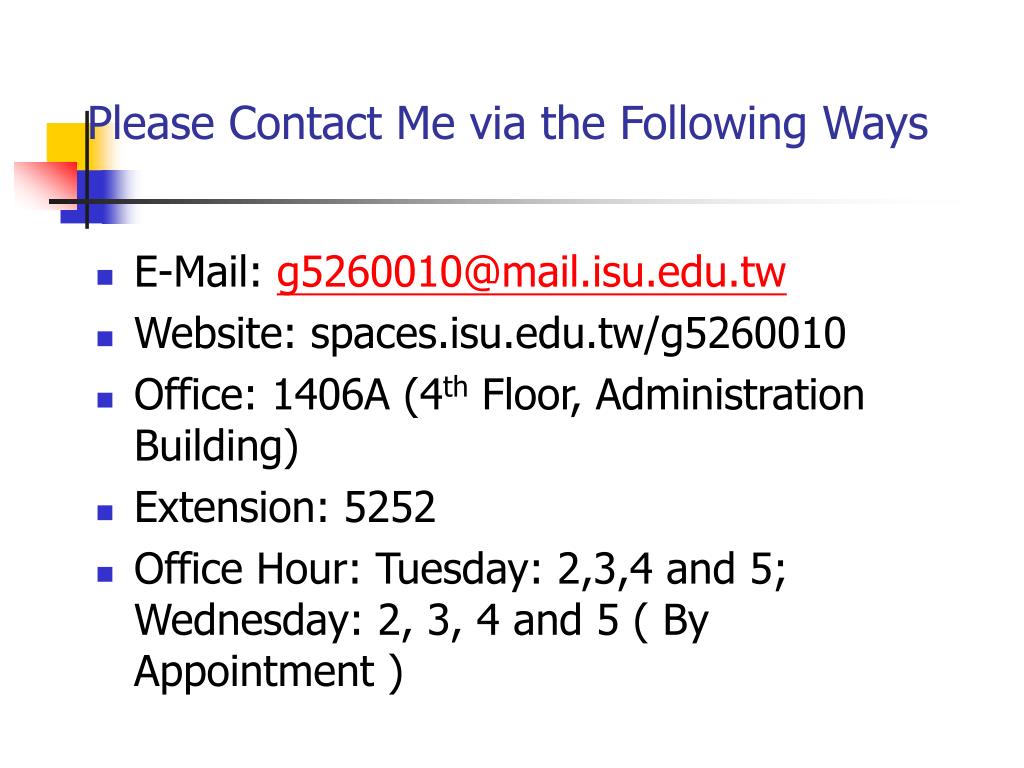Click the slide title 'Please Contact Me via the Following Ways'
This screenshot has height=768, width=1024.
508,124
